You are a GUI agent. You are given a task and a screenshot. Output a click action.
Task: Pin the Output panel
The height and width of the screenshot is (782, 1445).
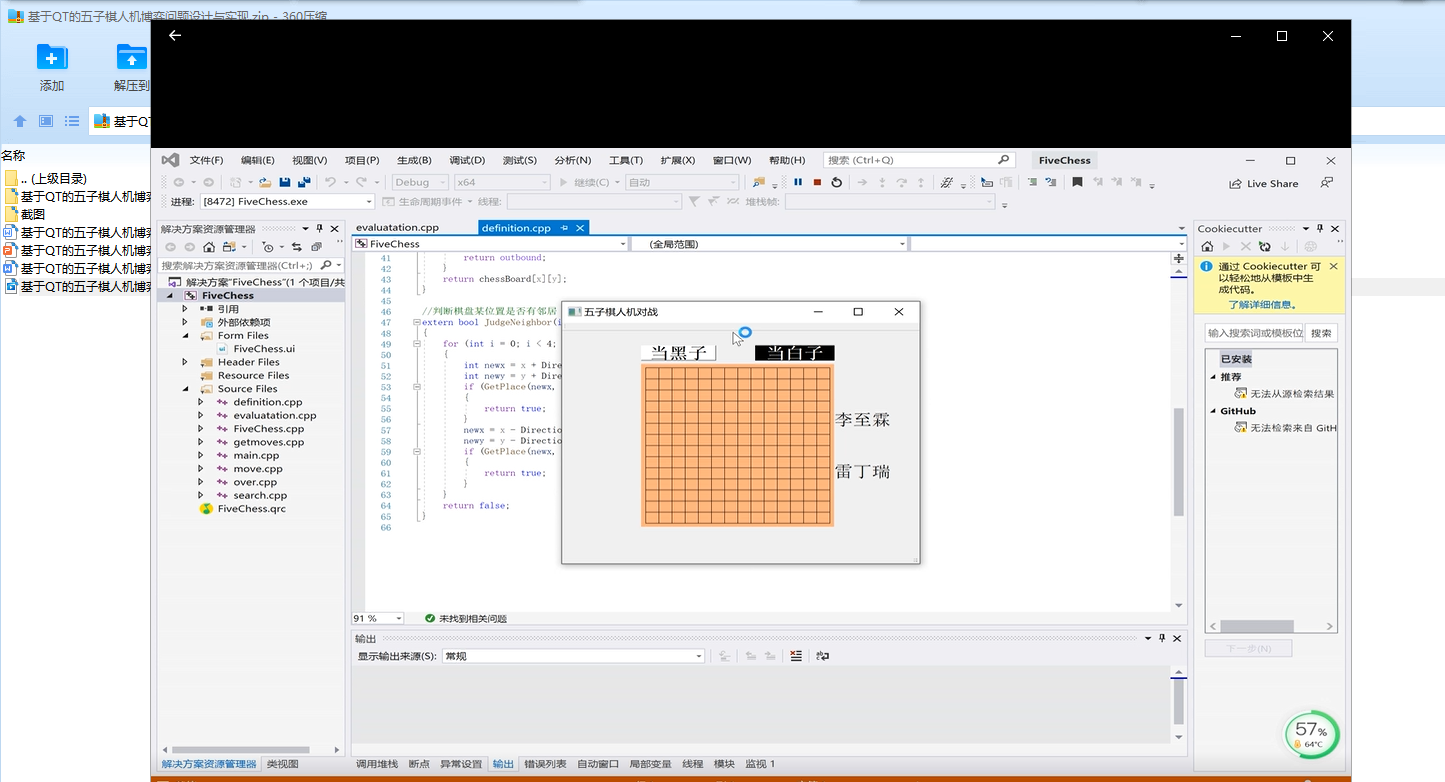pos(1162,638)
